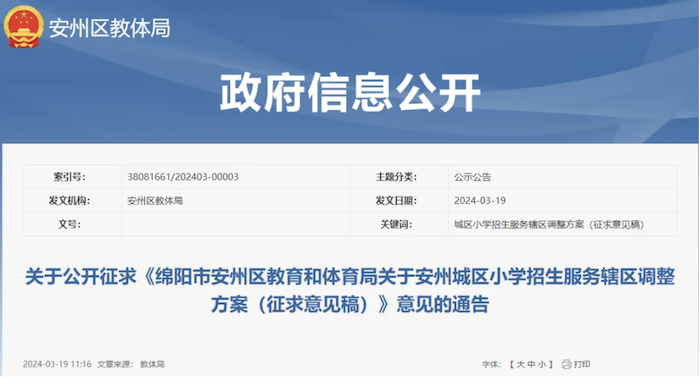Image resolution: width=700 pixels, height=378 pixels.
Task: Click issuing agency value 安州区教体局
Action: coord(155,201)
